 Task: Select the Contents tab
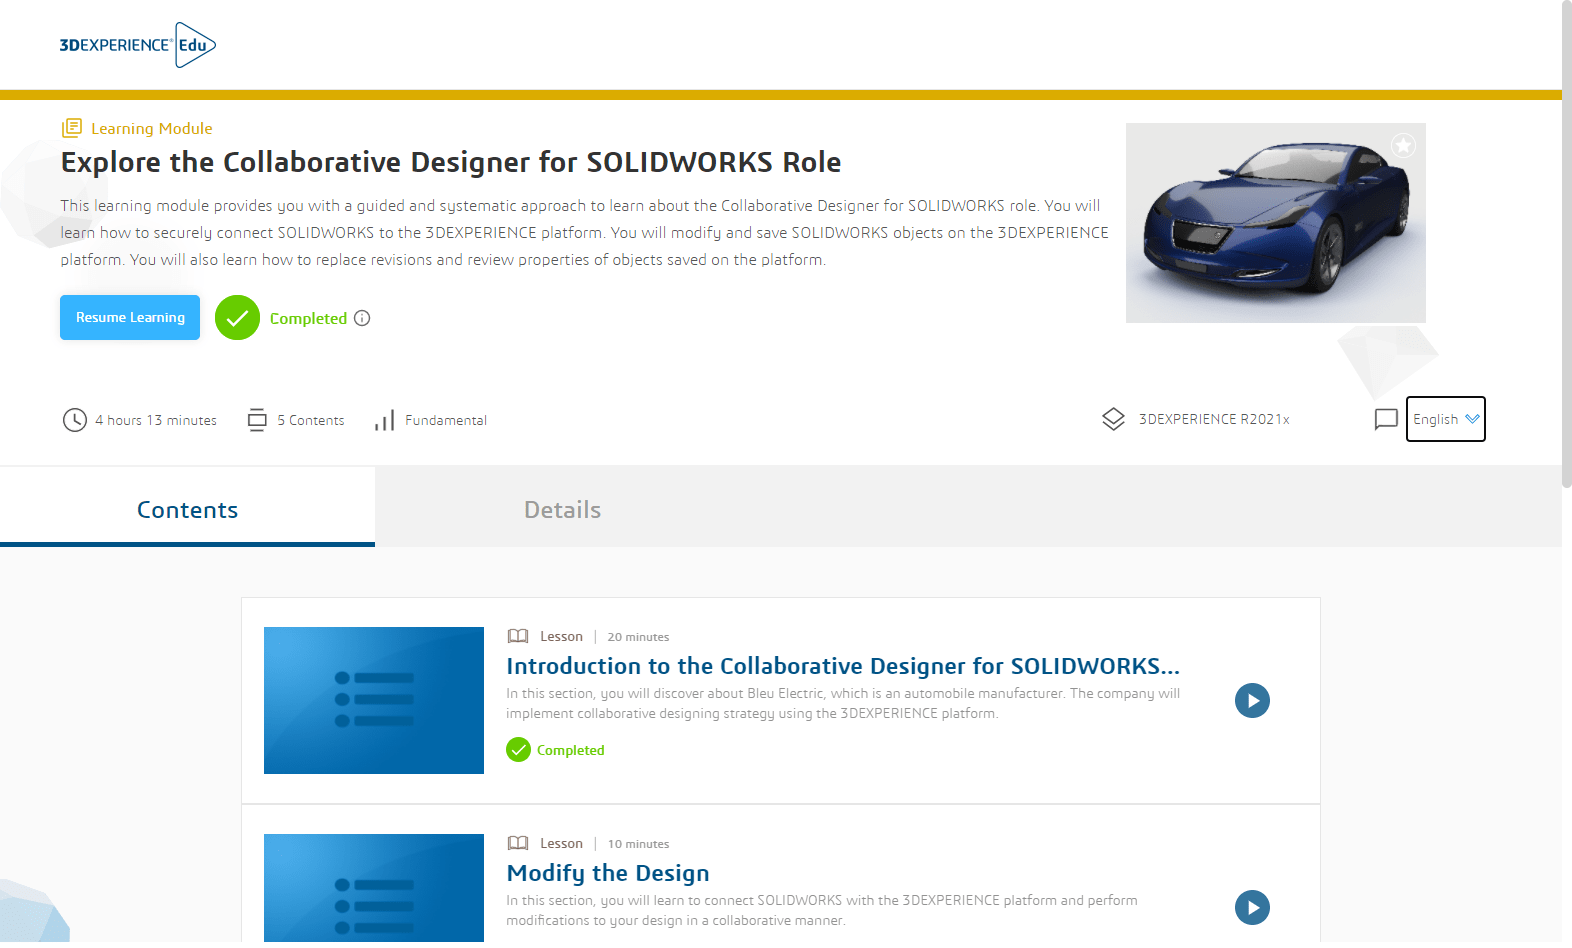(187, 510)
